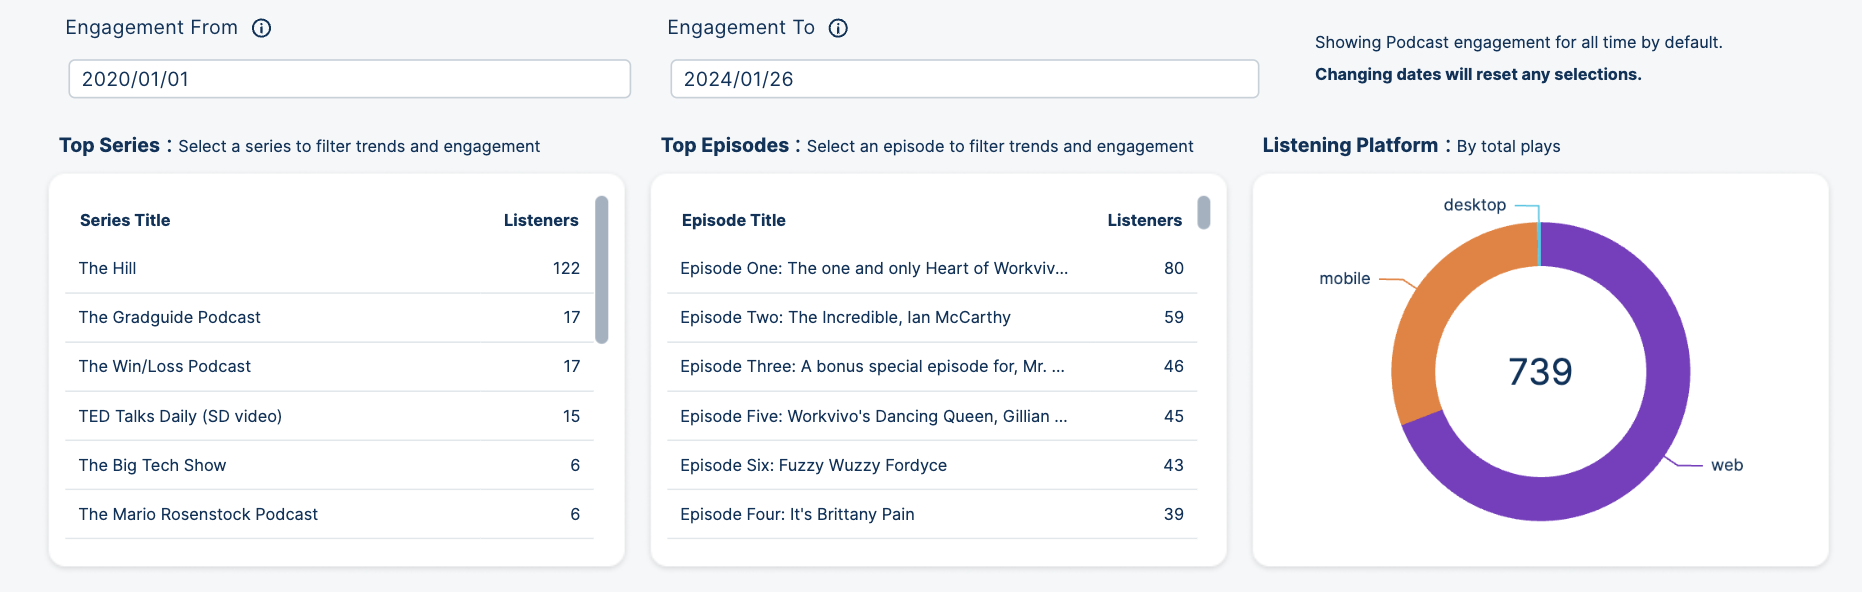Screen dimensions: 1862x592
Task: Select Episode Four: It's Brittany Pain
Action: pyautogui.click(x=932, y=514)
